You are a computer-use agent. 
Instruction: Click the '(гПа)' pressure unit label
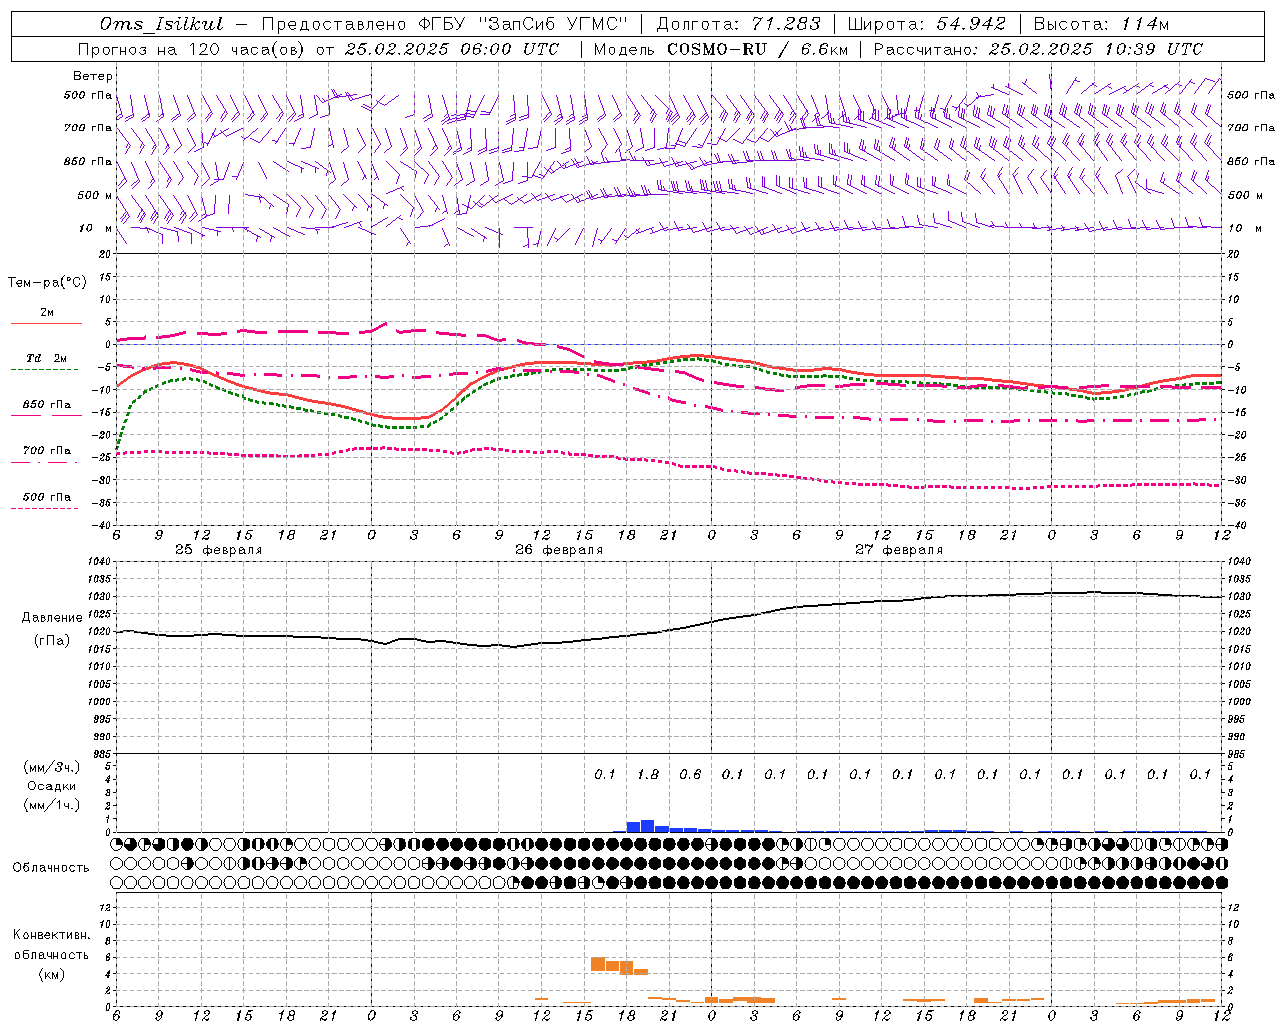click(52, 640)
